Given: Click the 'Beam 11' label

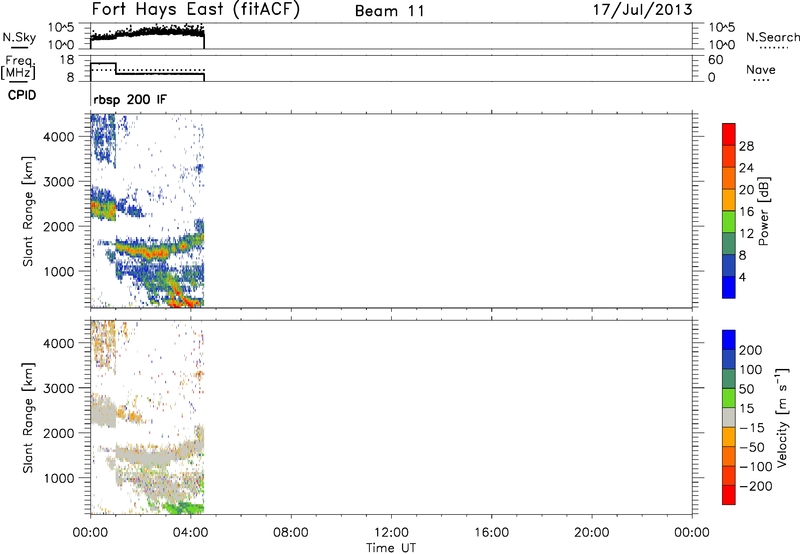Looking at the screenshot, I should point(390,11).
